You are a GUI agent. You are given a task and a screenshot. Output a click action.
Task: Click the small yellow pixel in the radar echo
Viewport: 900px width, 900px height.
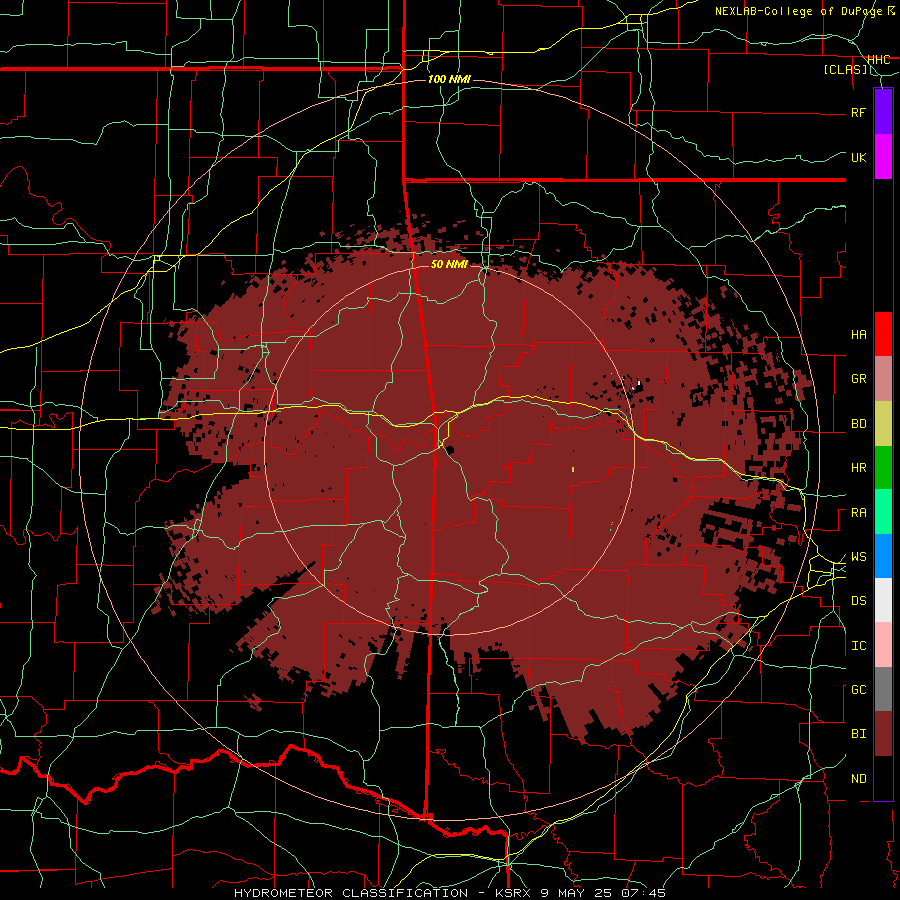coord(573,470)
